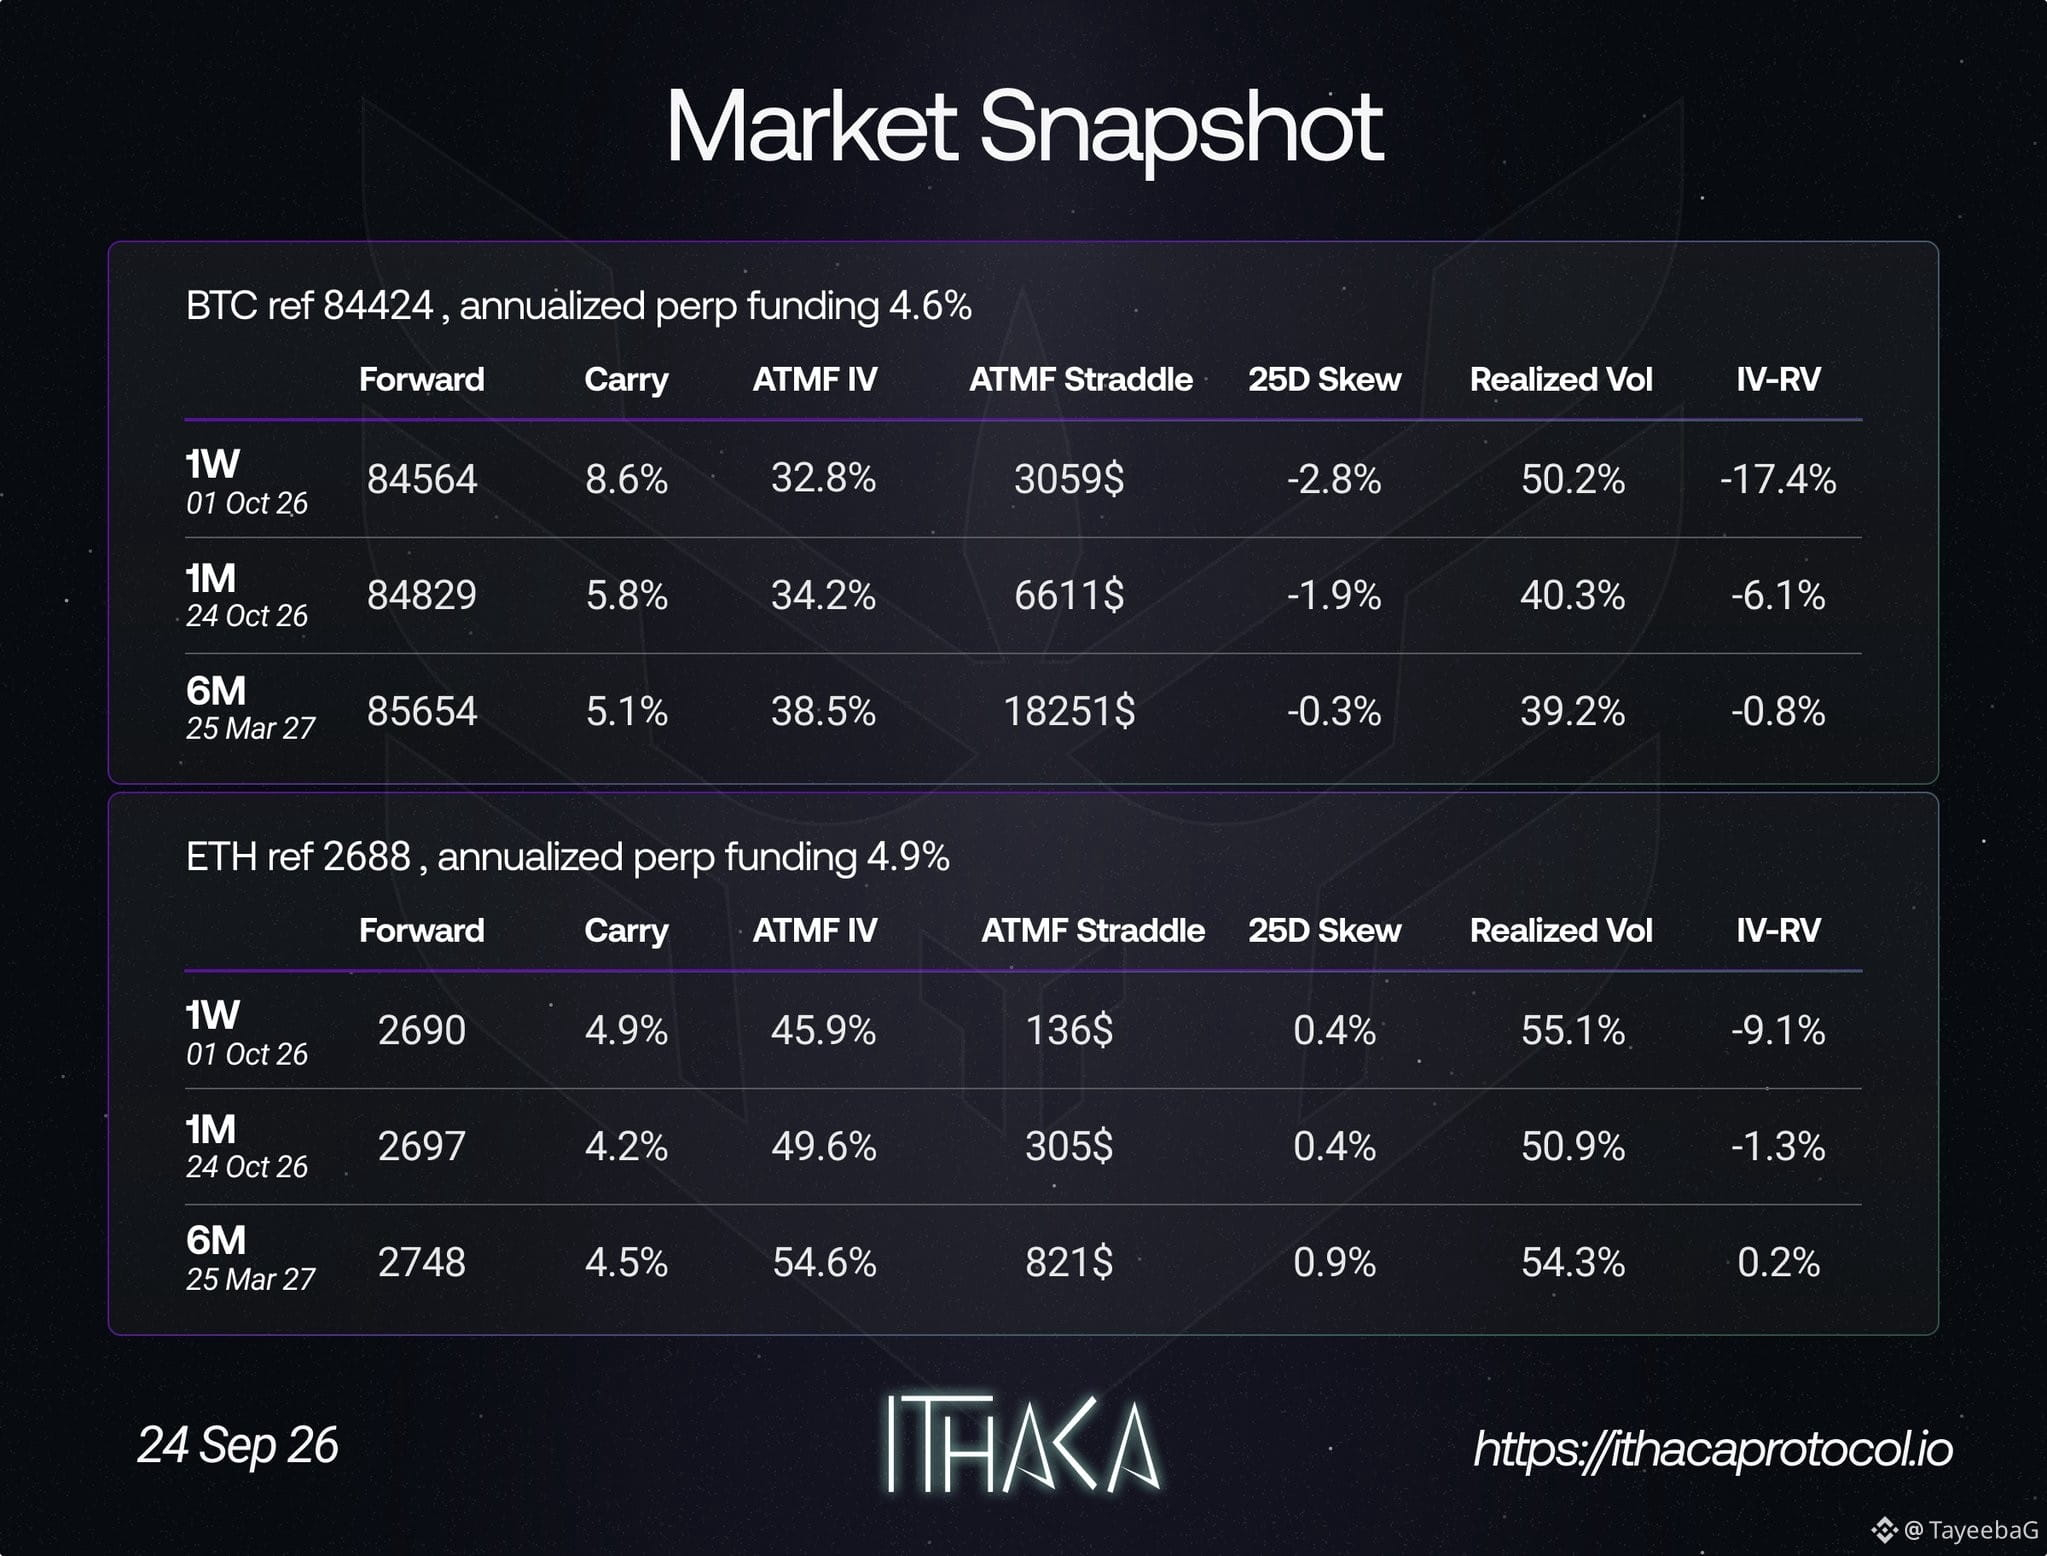
Task: Click the 24 Sep 26 date
Action: [x=237, y=1445]
